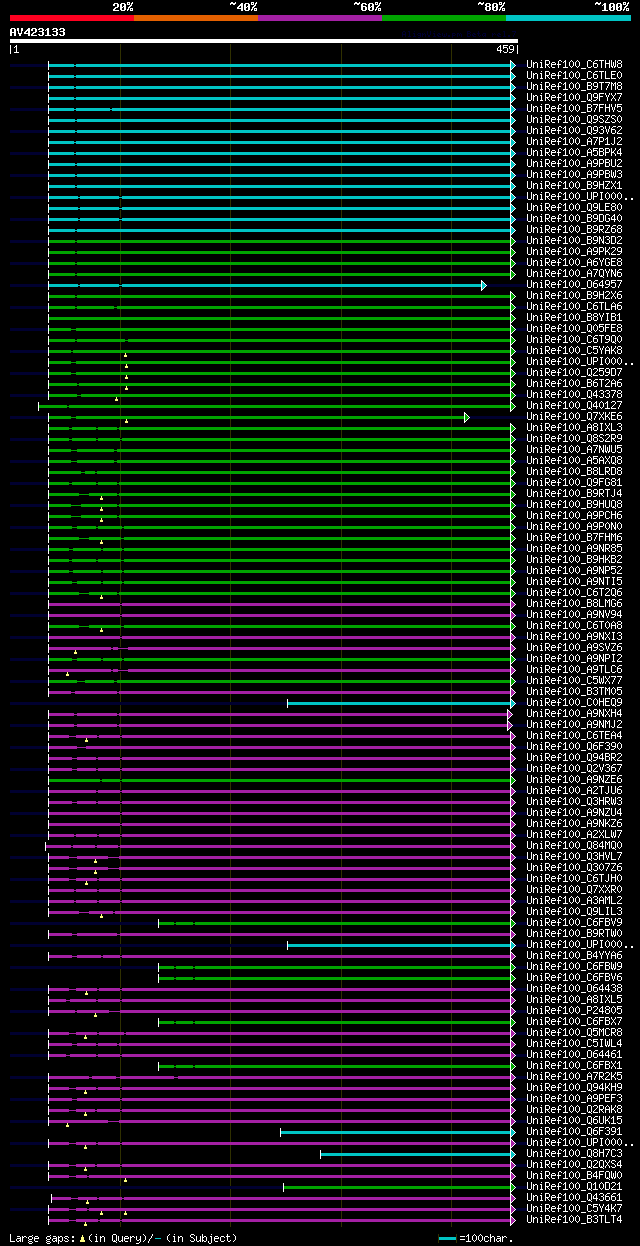The image size is (640, 1246).
Task: Select the UniRef100_A8IXL3 label
Action: point(574,427)
